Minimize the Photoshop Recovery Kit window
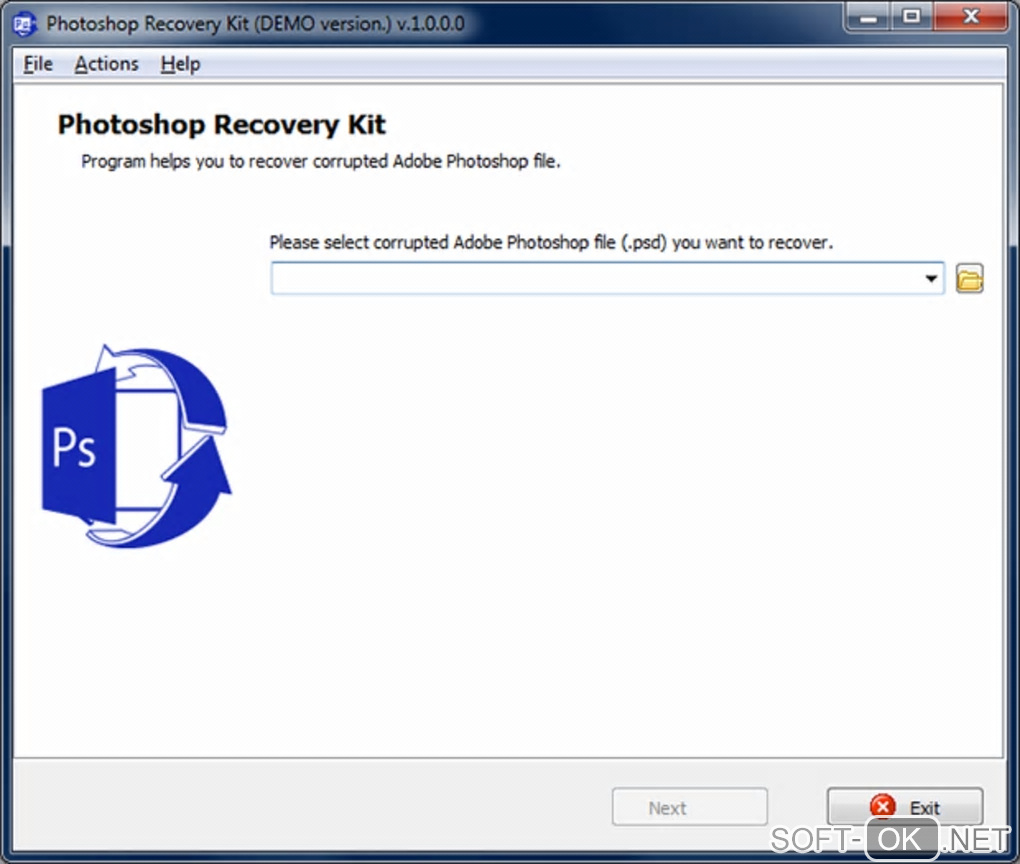Image resolution: width=1020 pixels, height=864 pixels. [868, 18]
